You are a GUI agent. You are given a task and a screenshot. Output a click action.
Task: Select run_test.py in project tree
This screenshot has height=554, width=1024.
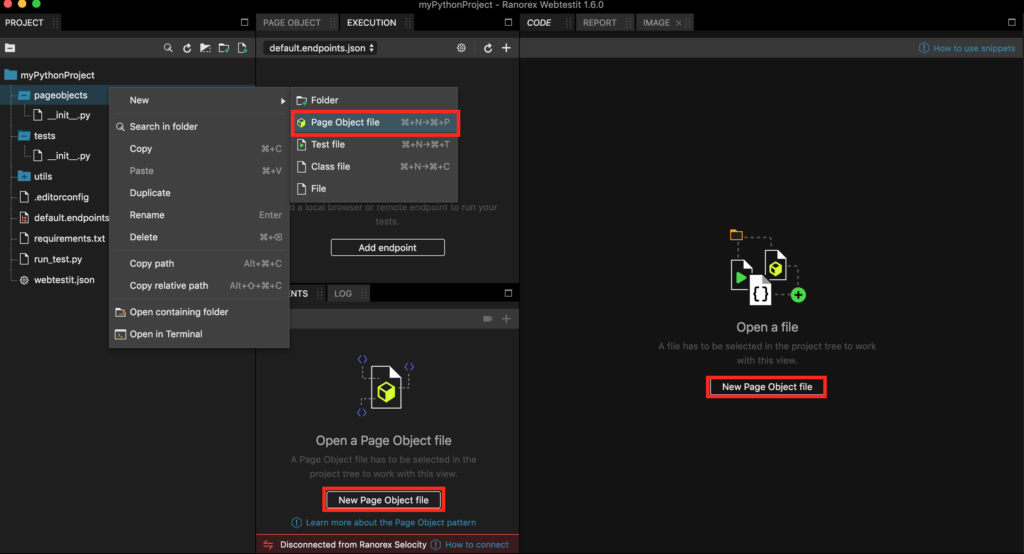58,259
